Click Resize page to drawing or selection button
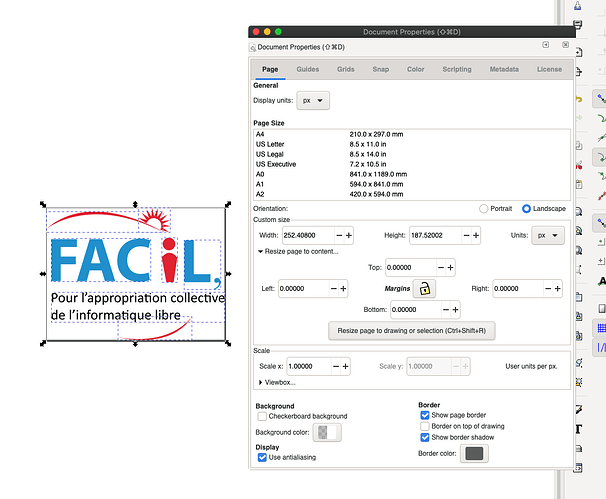 click(411, 330)
